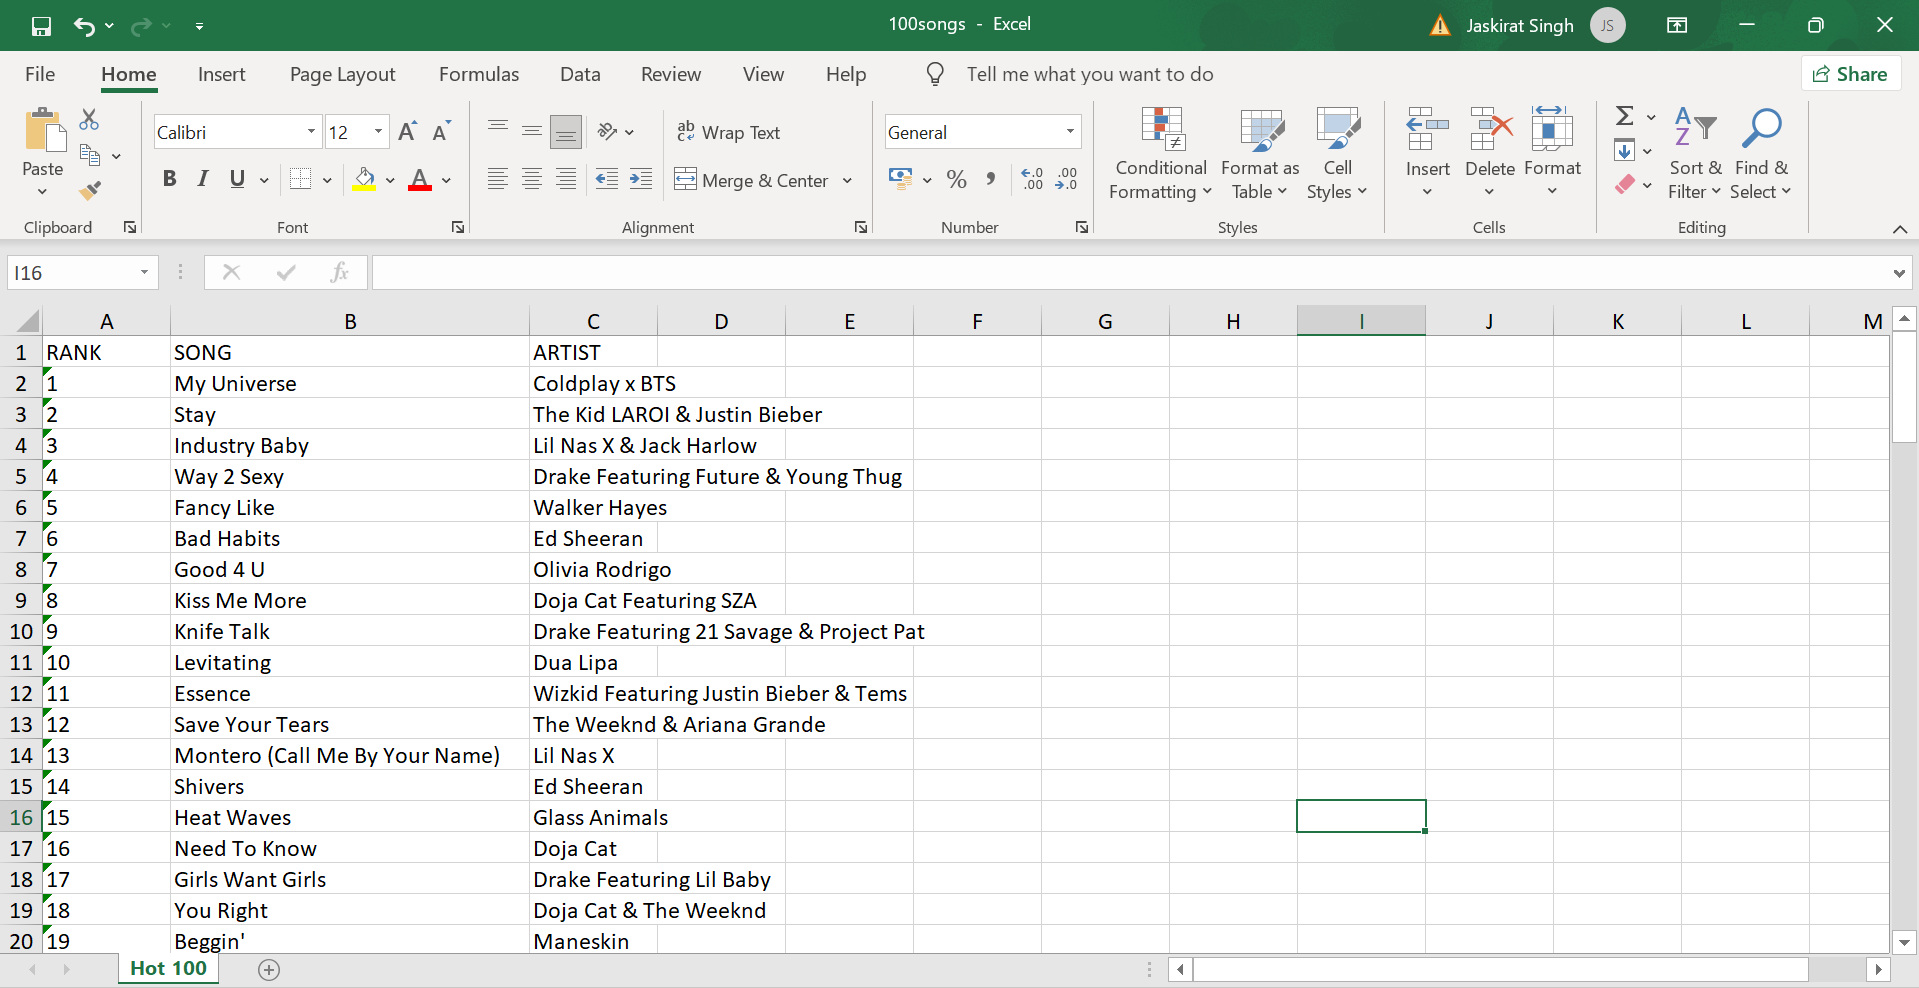The height and width of the screenshot is (988, 1919).
Task: Select the Hot 100 sheet tab
Action: point(169,968)
